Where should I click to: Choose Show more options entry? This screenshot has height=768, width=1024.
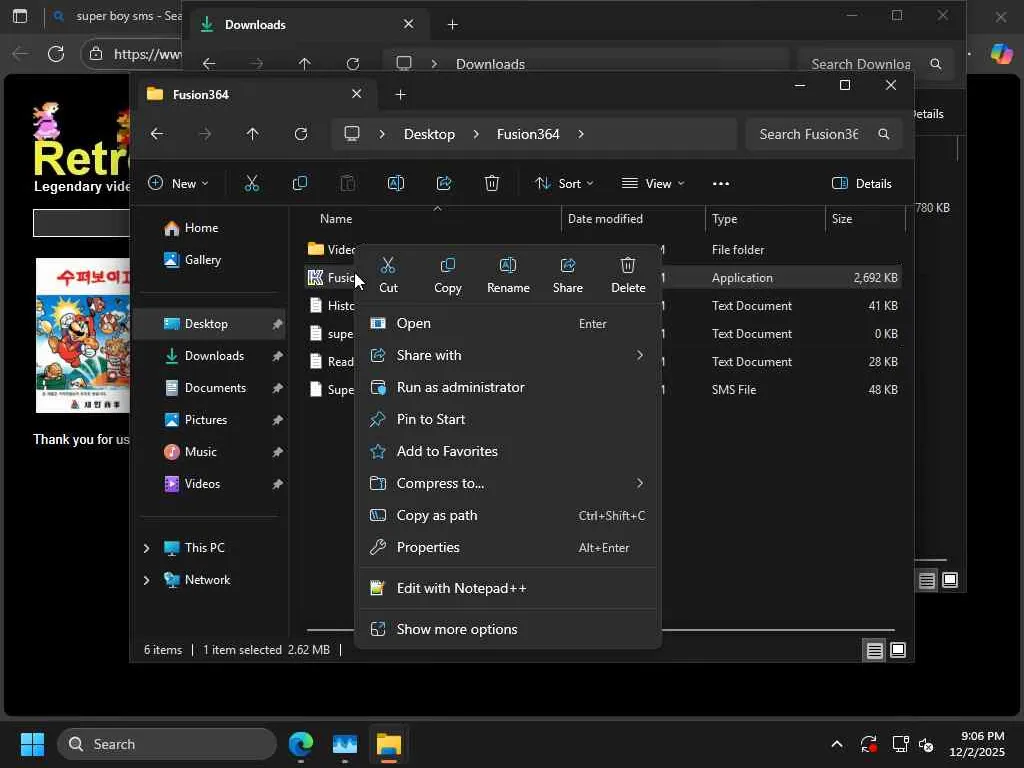pyautogui.click(x=457, y=629)
